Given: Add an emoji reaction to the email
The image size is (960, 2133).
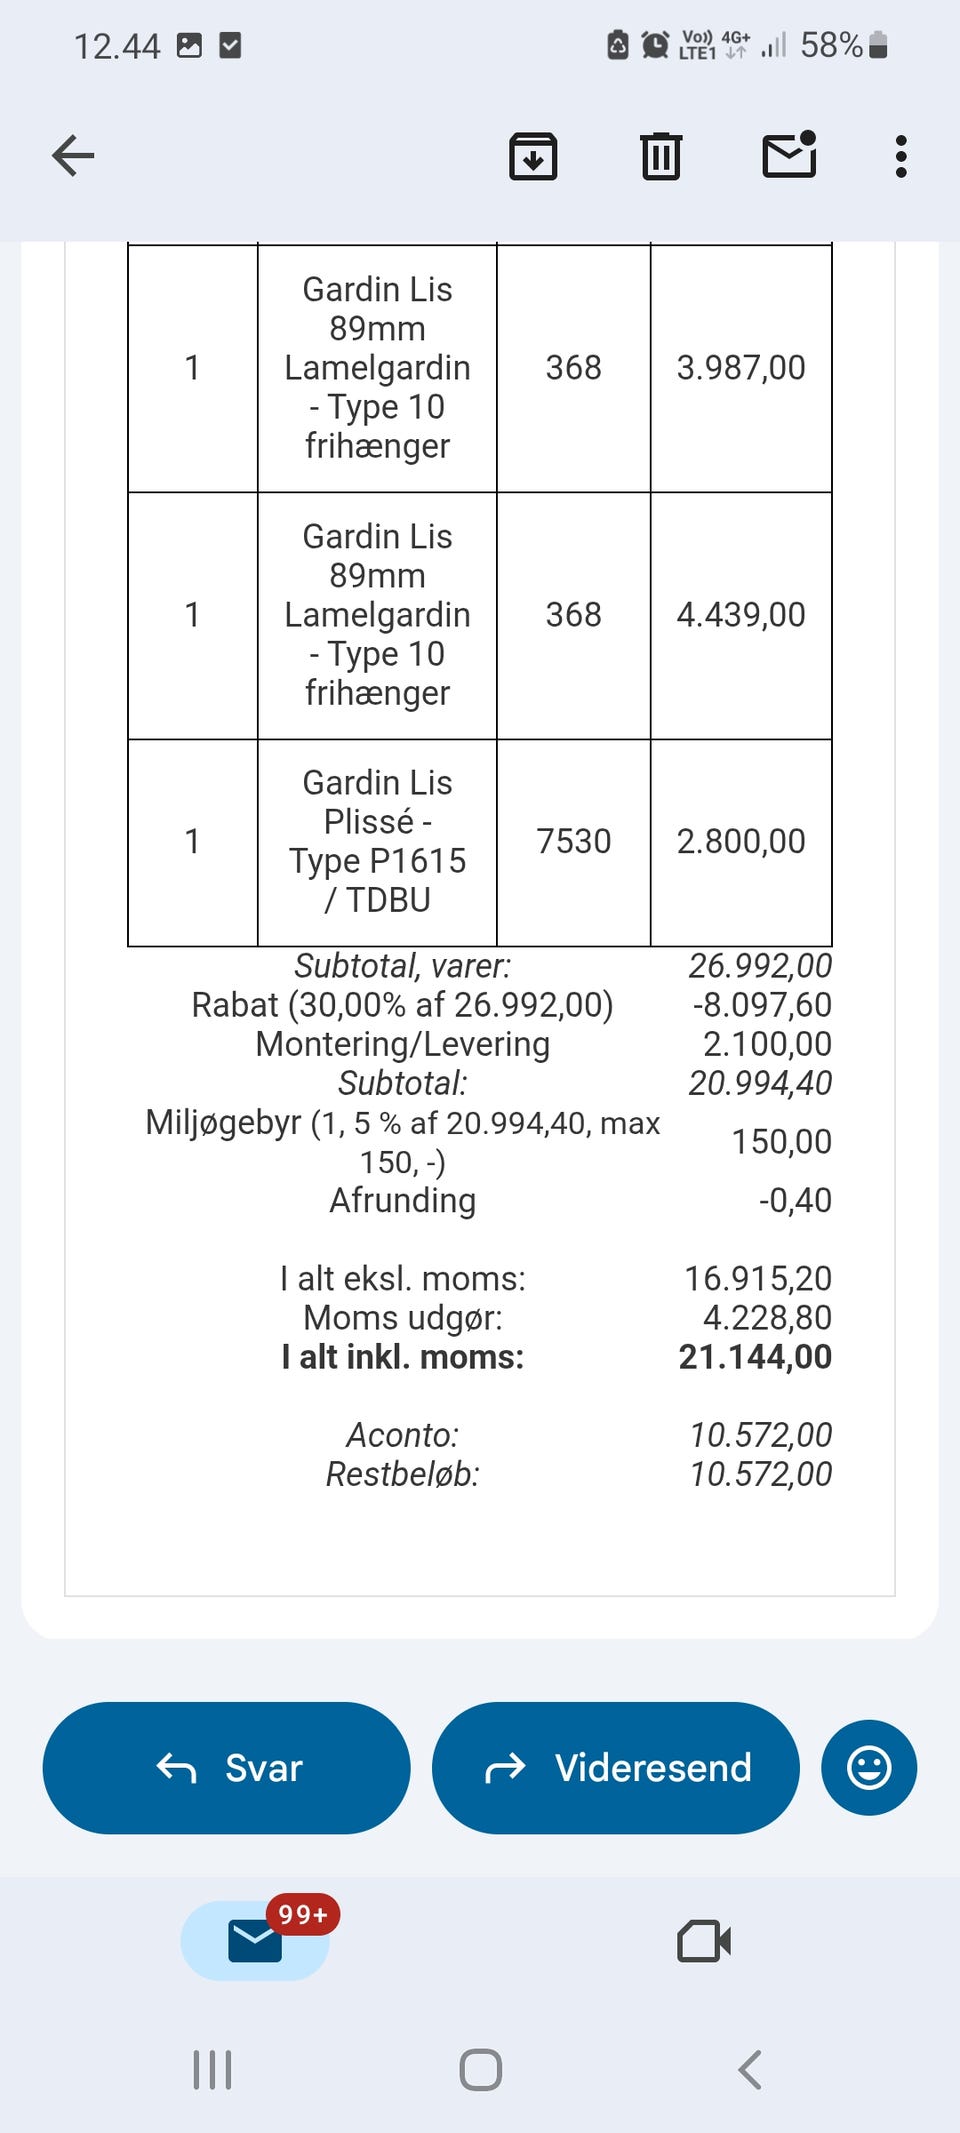Looking at the screenshot, I should coord(868,1767).
